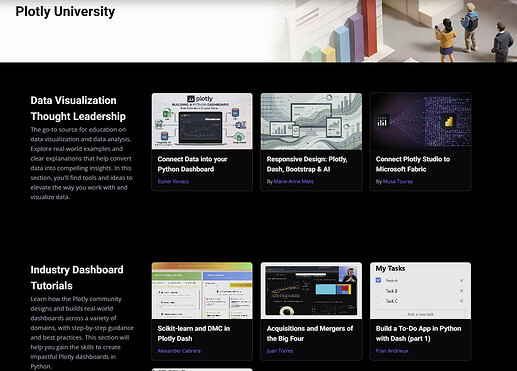The width and height of the screenshot is (517, 371).
Task: Click title Acquisitions and Mergers of the Big Four
Action: click(310, 333)
